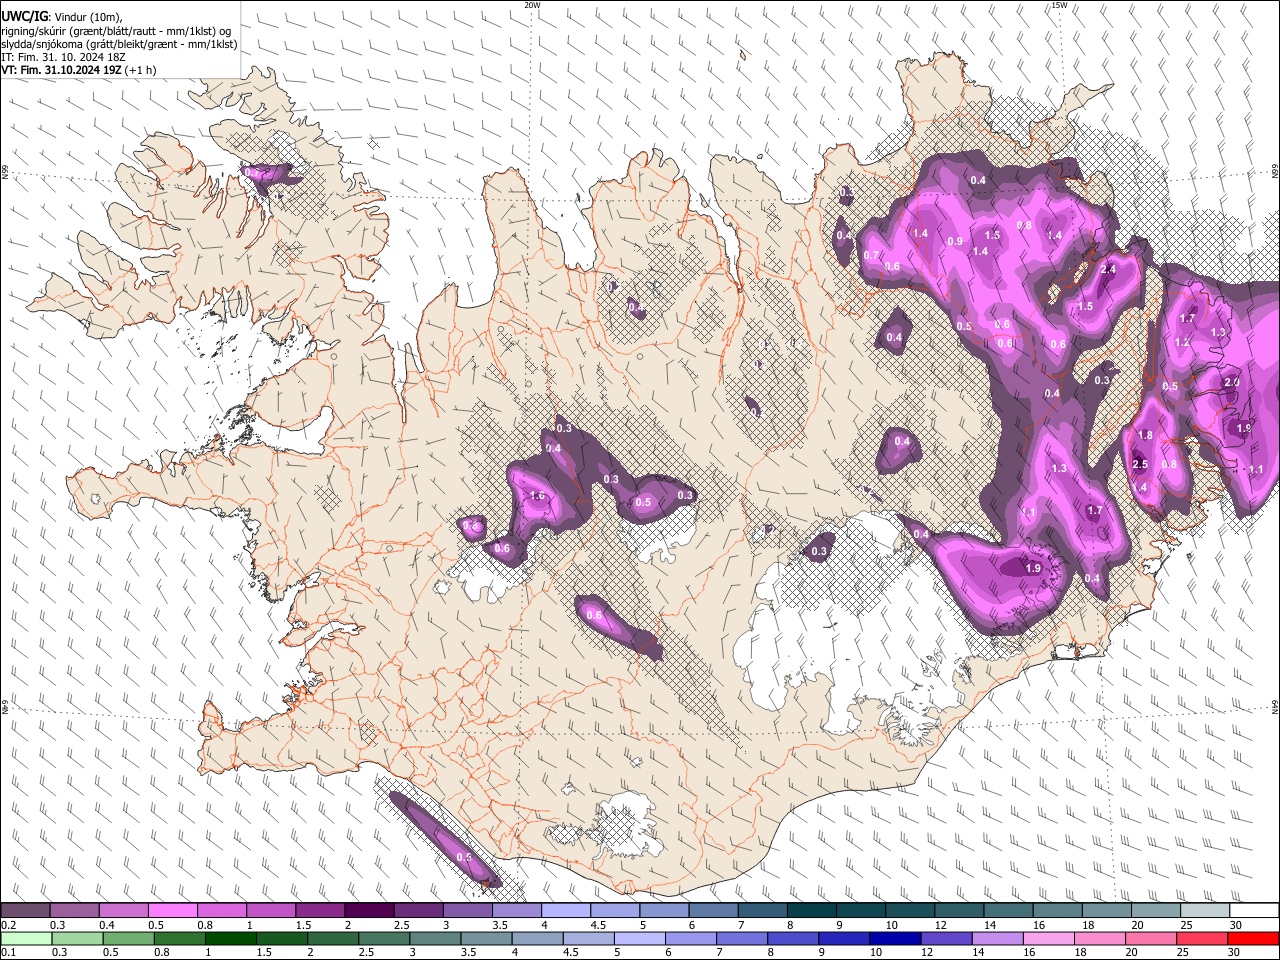Click the '1.6' precipitation value on the map
This screenshot has width=1280, height=960.
537,496
